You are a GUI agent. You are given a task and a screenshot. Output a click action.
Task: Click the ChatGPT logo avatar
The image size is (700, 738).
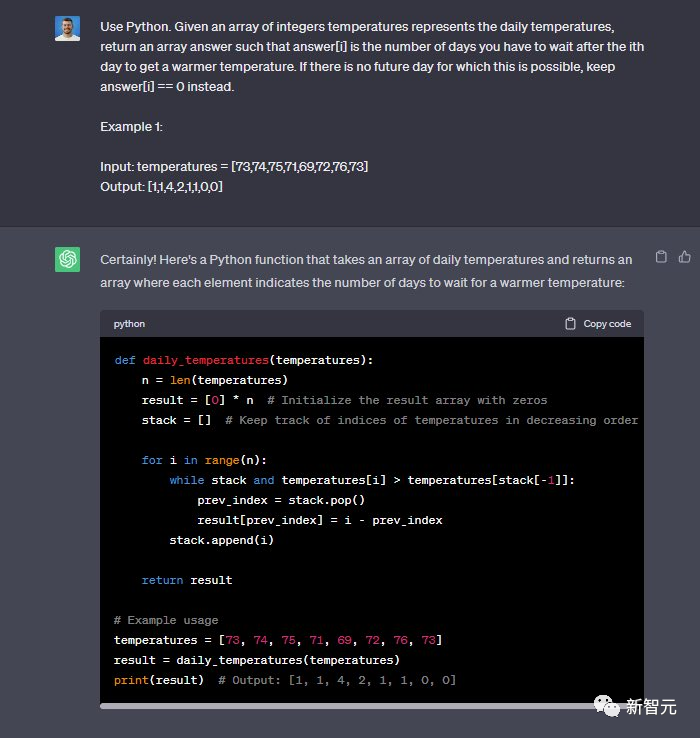[x=67, y=259]
